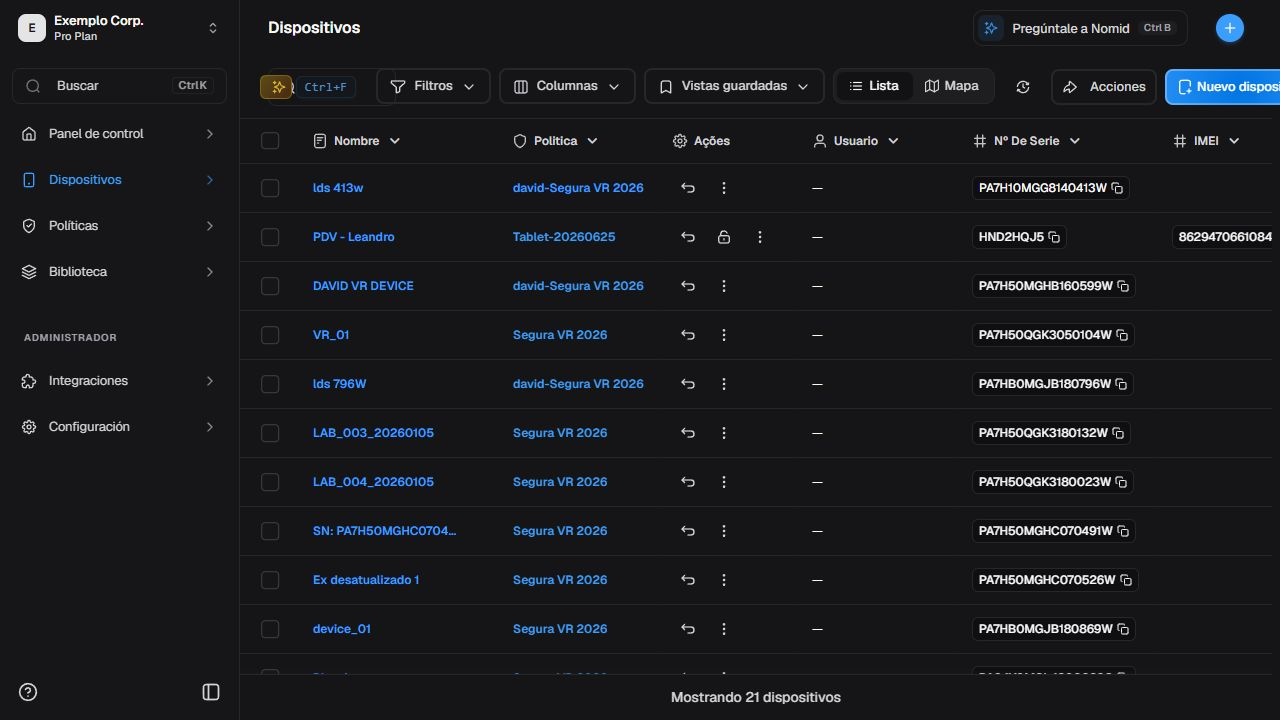Click the Buscar search field

(x=119, y=86)
